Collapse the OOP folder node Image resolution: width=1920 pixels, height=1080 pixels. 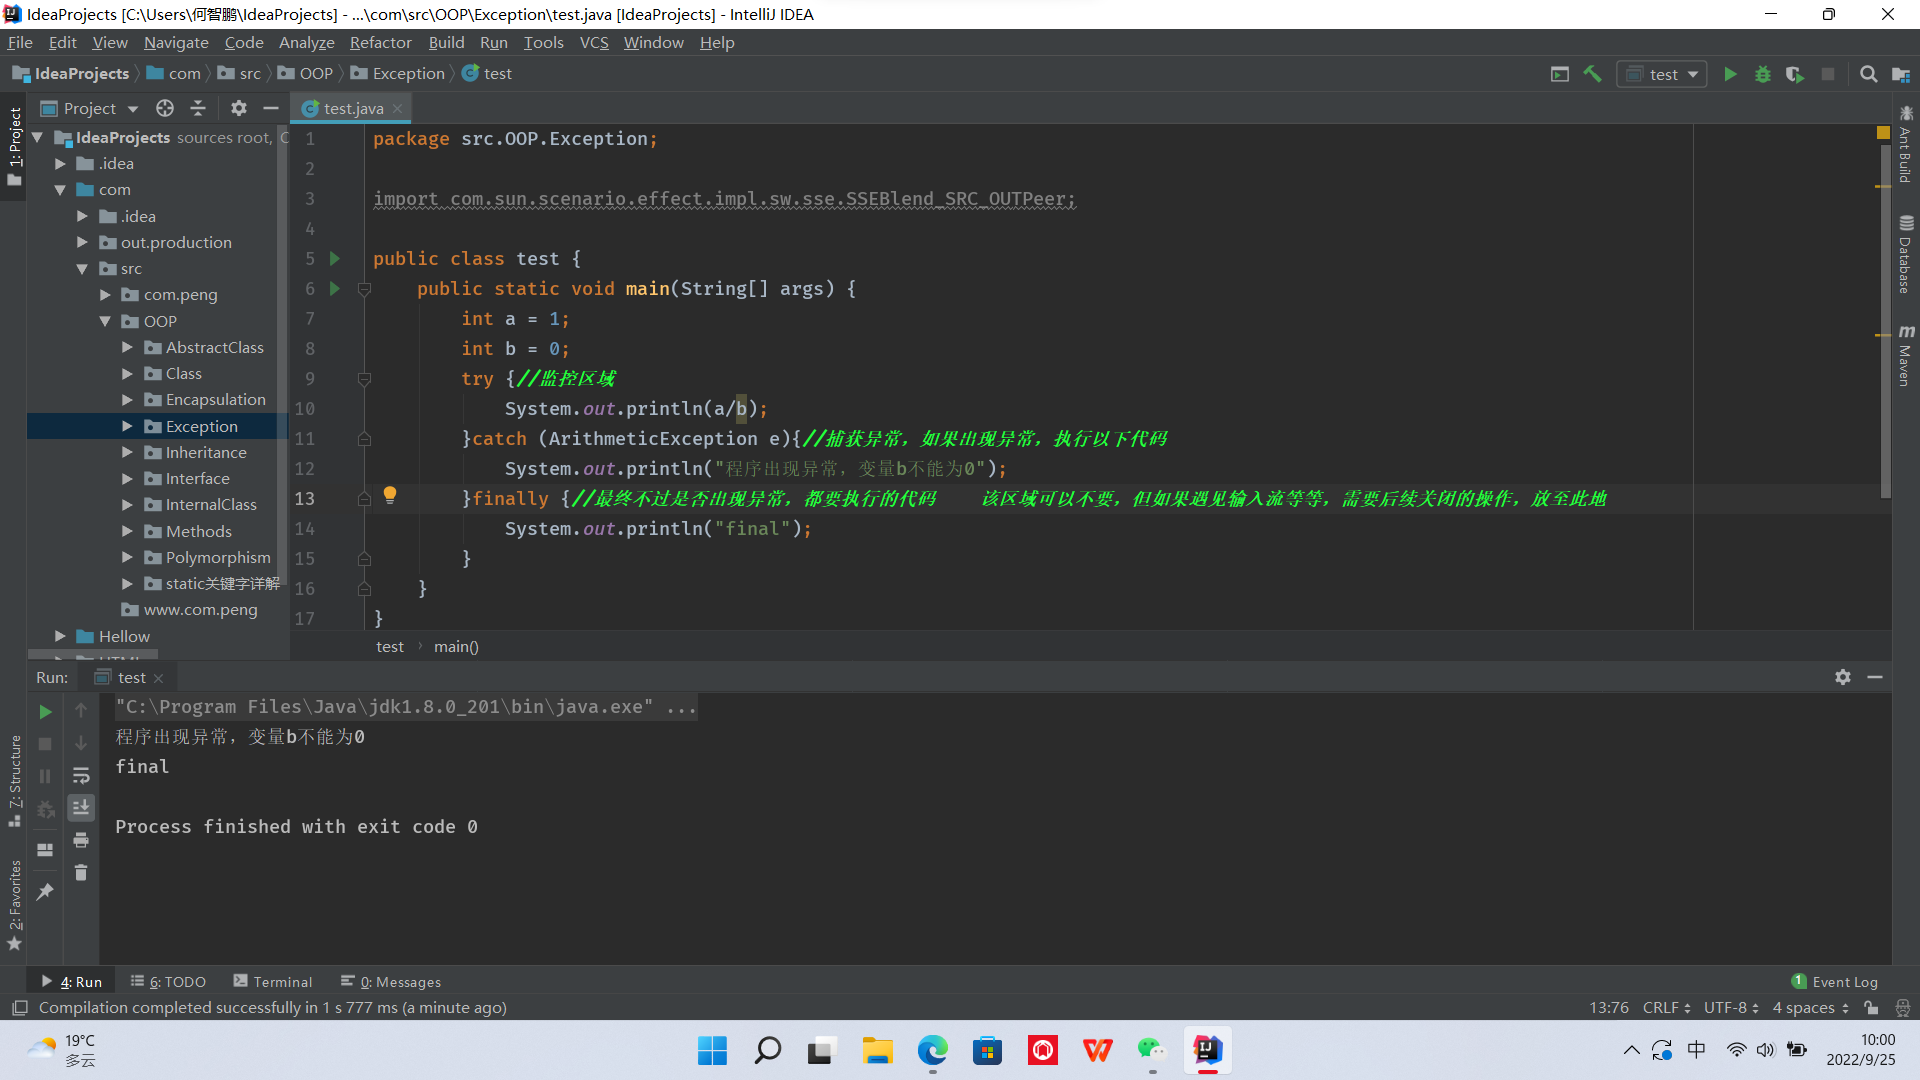pyautogui.click(x=105, y=321)
